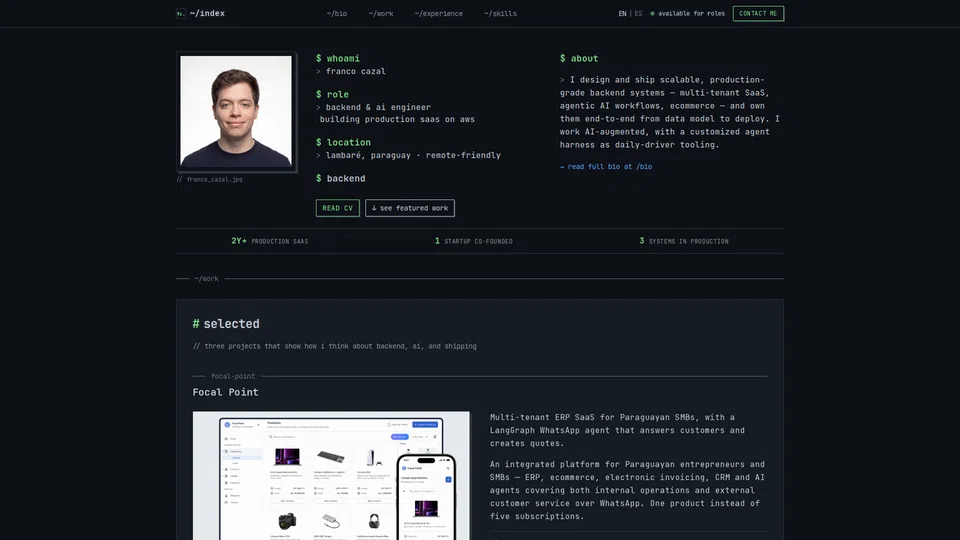The image size is (960, 540).
Task: Follow the read full bio at /bio link
Action: pos(606,167)
